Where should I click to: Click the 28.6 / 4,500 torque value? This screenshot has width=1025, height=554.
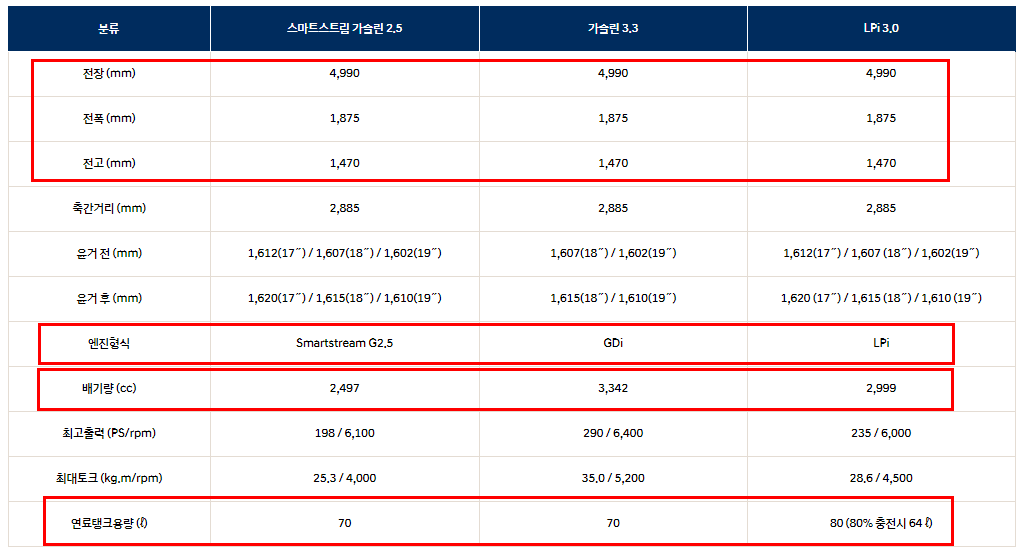coord(881,478)
